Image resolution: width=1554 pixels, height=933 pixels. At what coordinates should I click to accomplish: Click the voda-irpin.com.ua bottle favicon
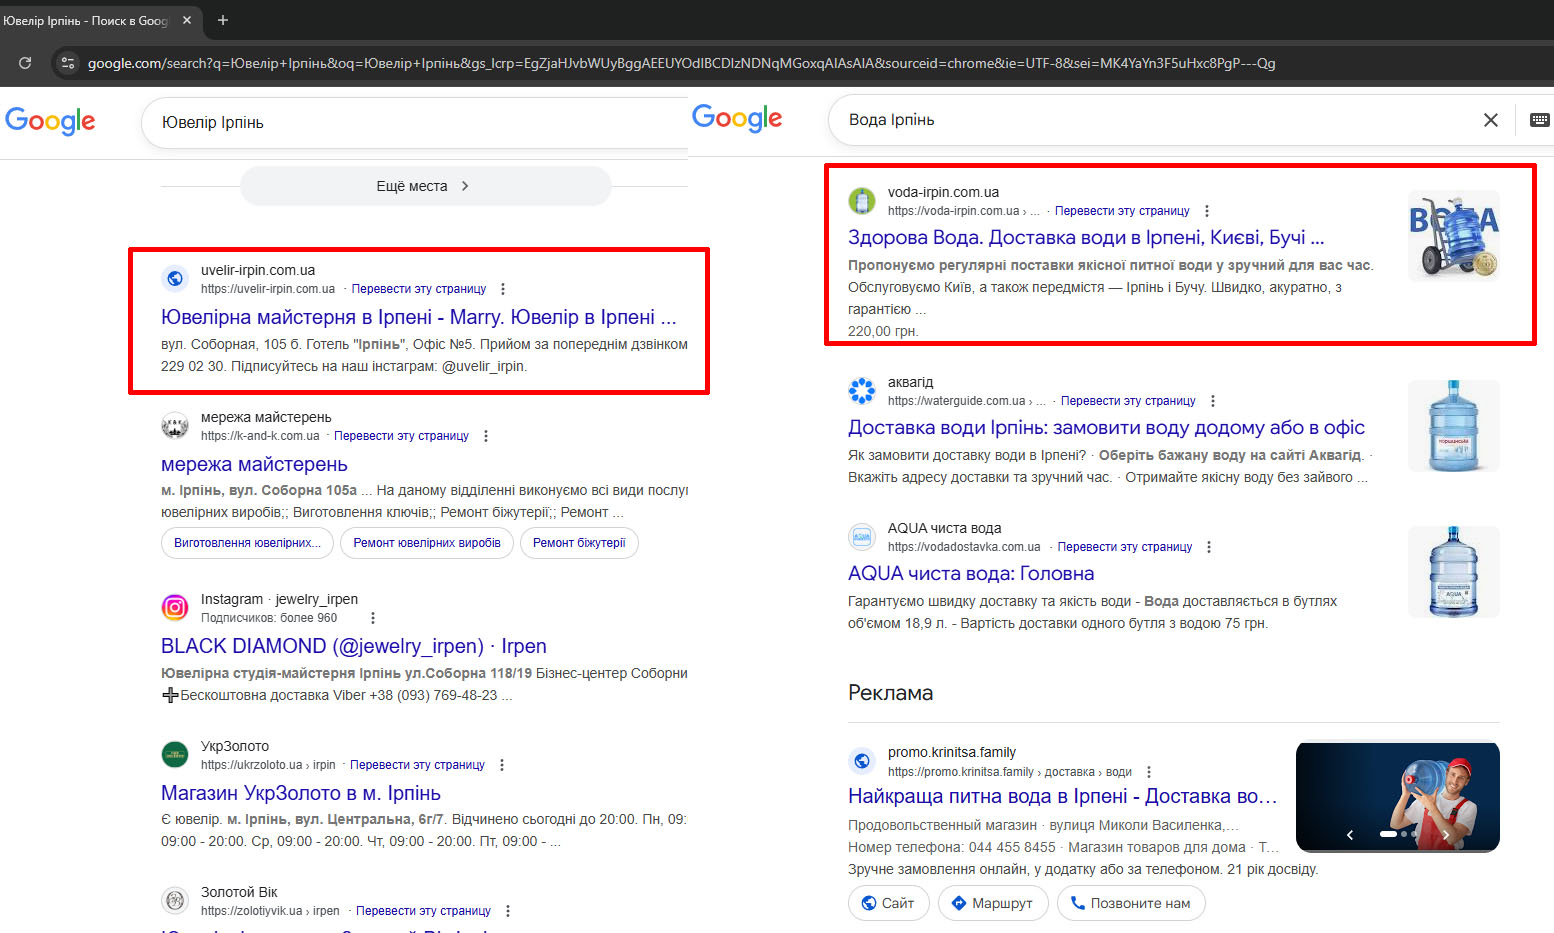click(862, 201)
